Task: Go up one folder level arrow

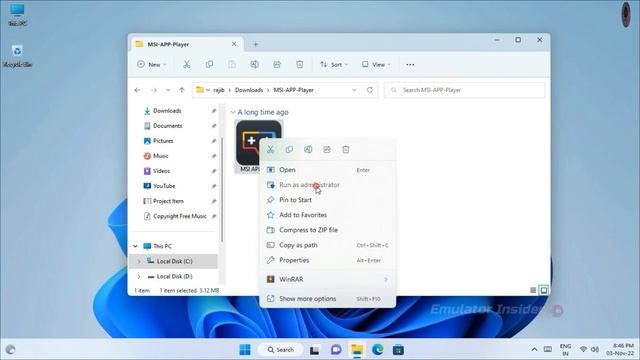Action: 182,90
